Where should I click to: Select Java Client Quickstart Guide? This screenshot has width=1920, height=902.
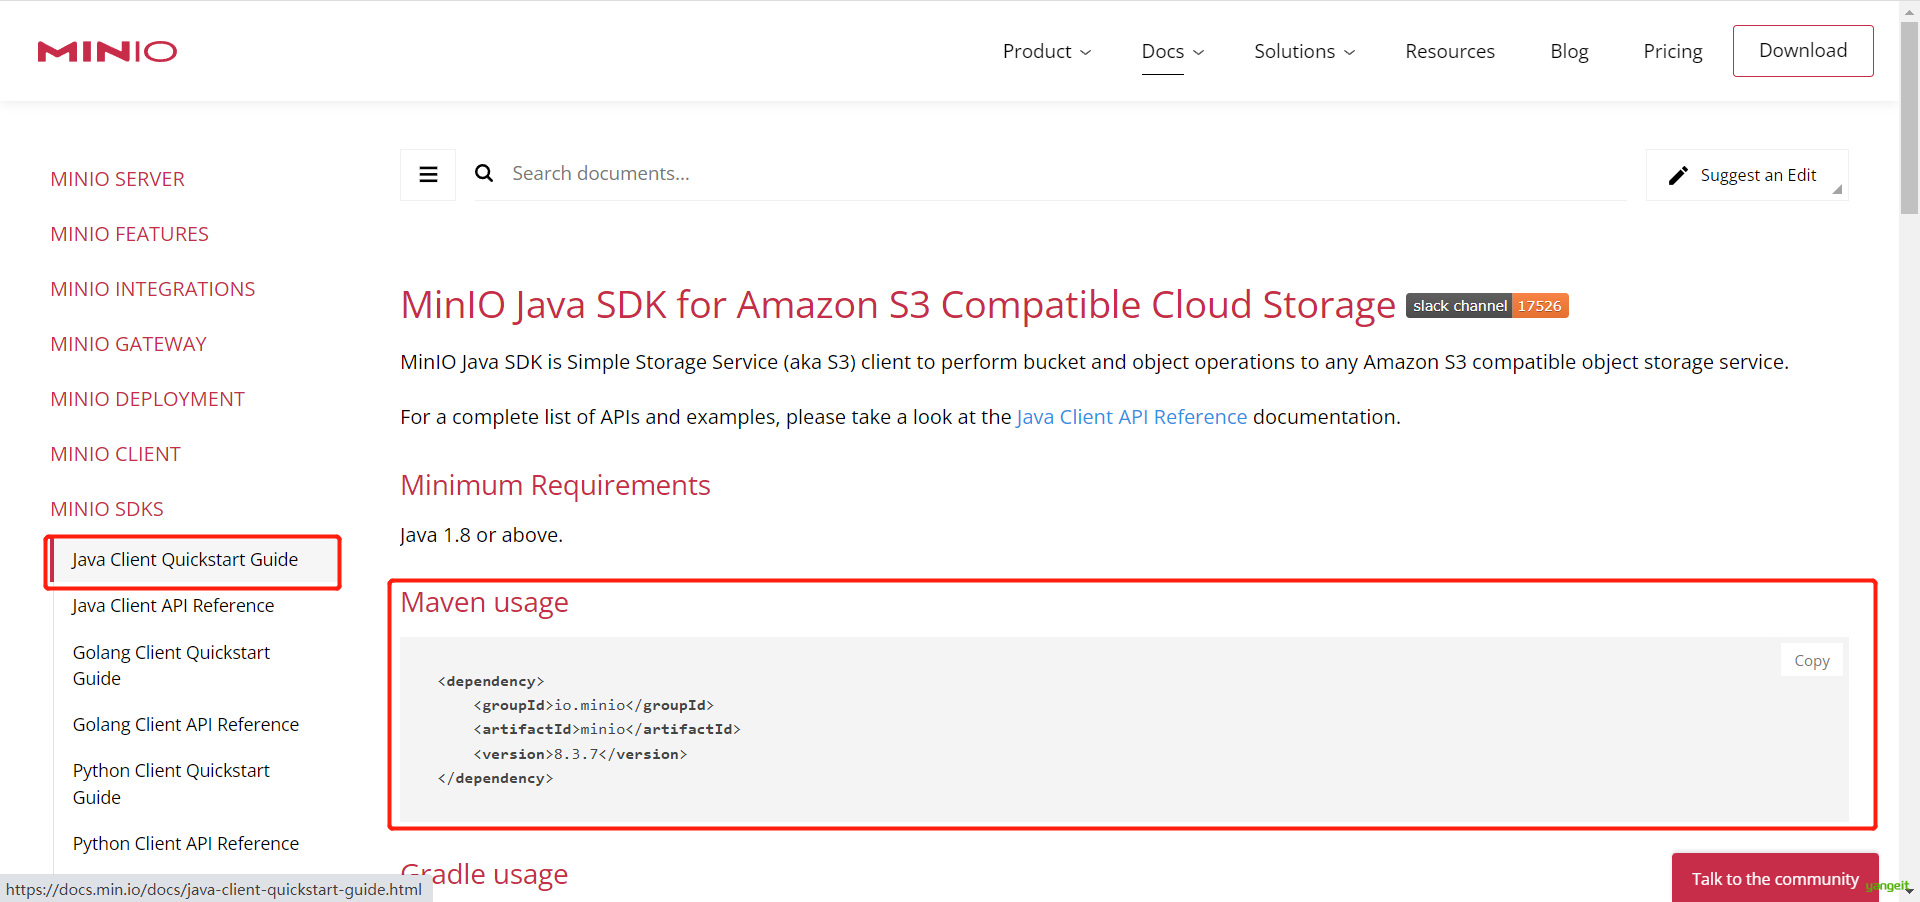185,560
